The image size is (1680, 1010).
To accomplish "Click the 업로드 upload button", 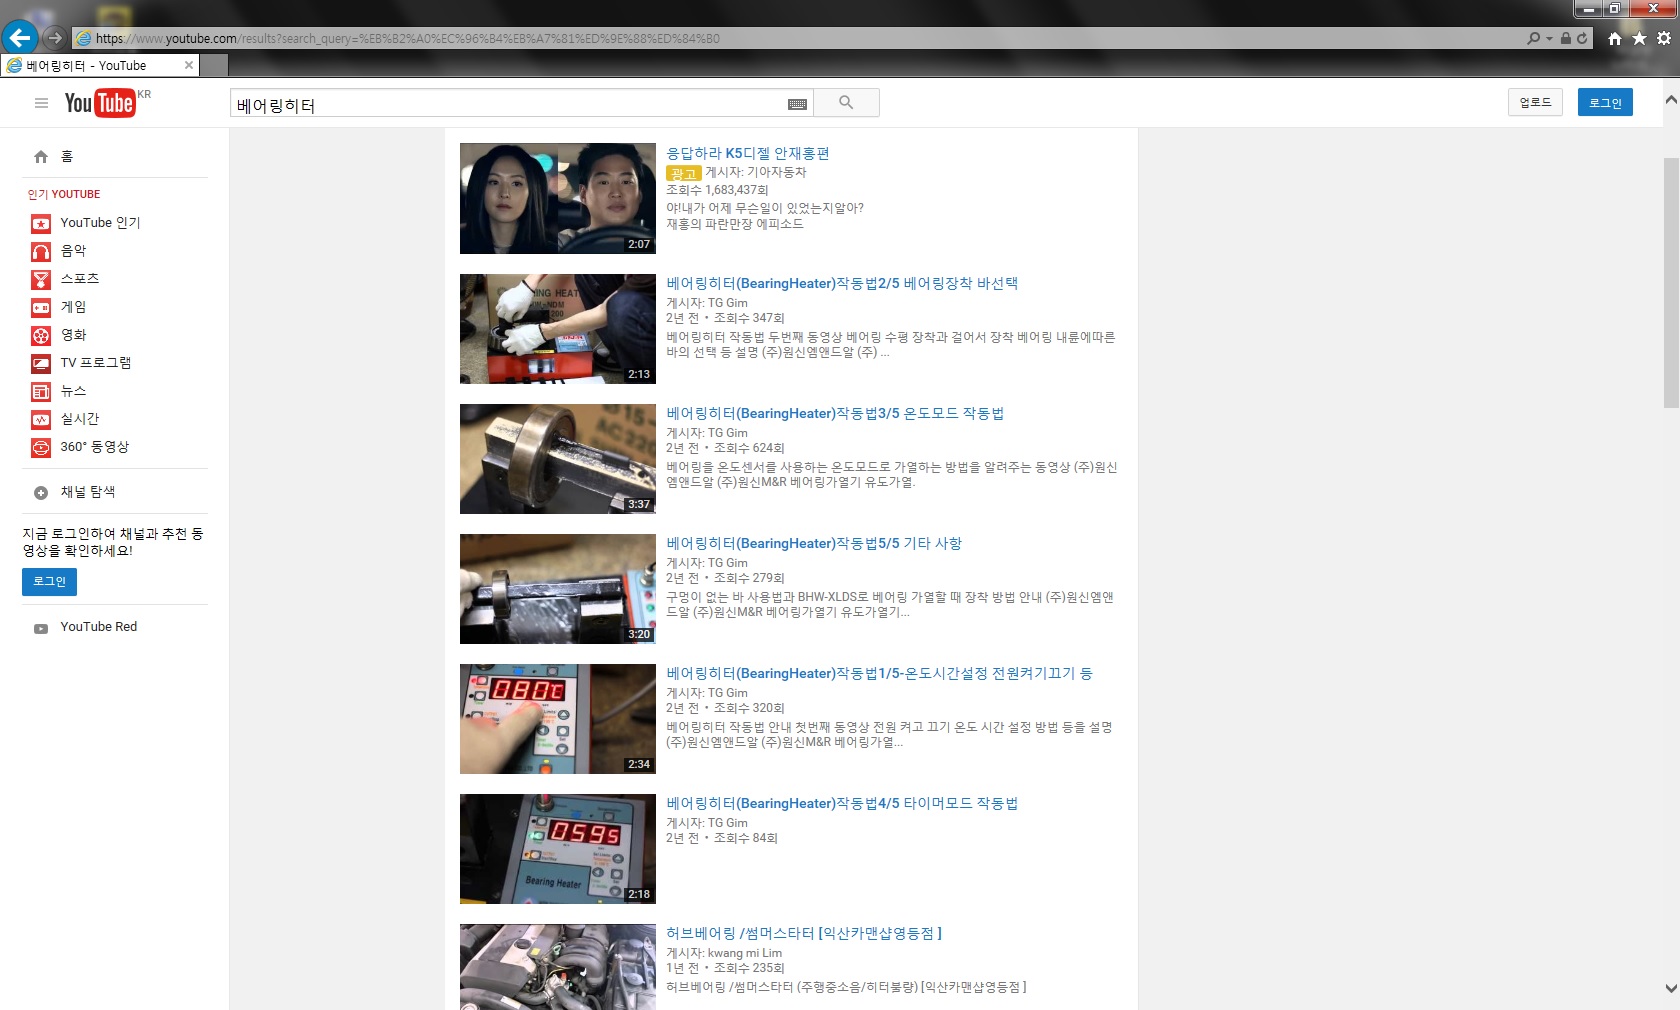I will (x=1535, y=102).
